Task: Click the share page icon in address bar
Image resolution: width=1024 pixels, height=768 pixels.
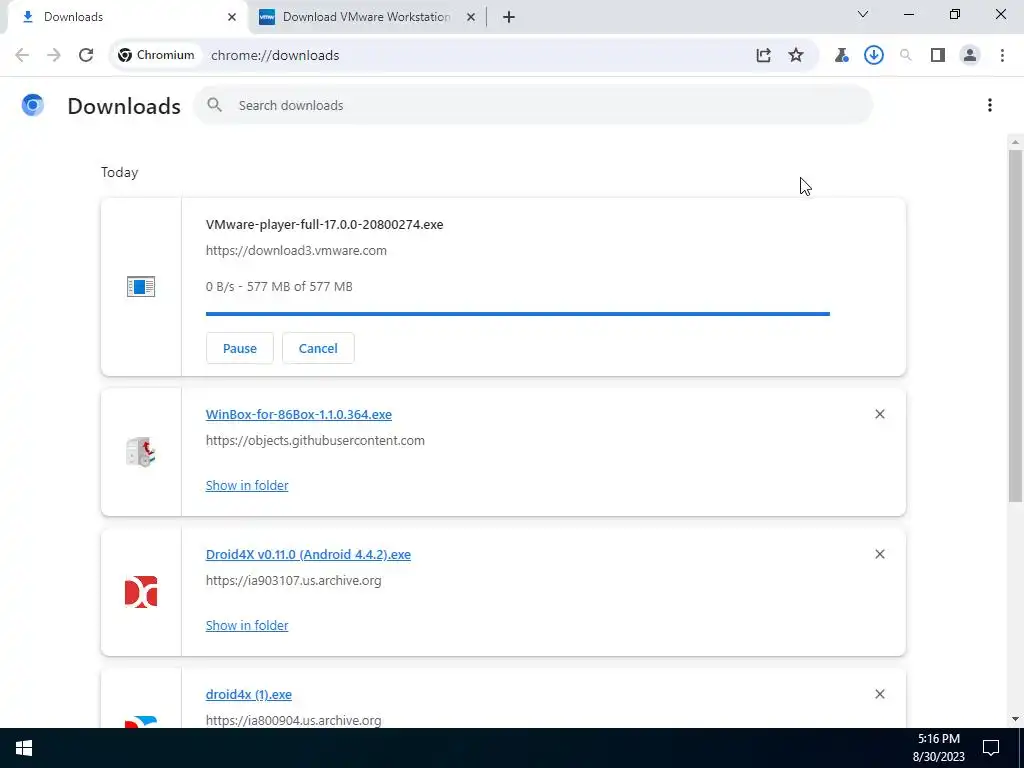Action: [x=763, y=56]
